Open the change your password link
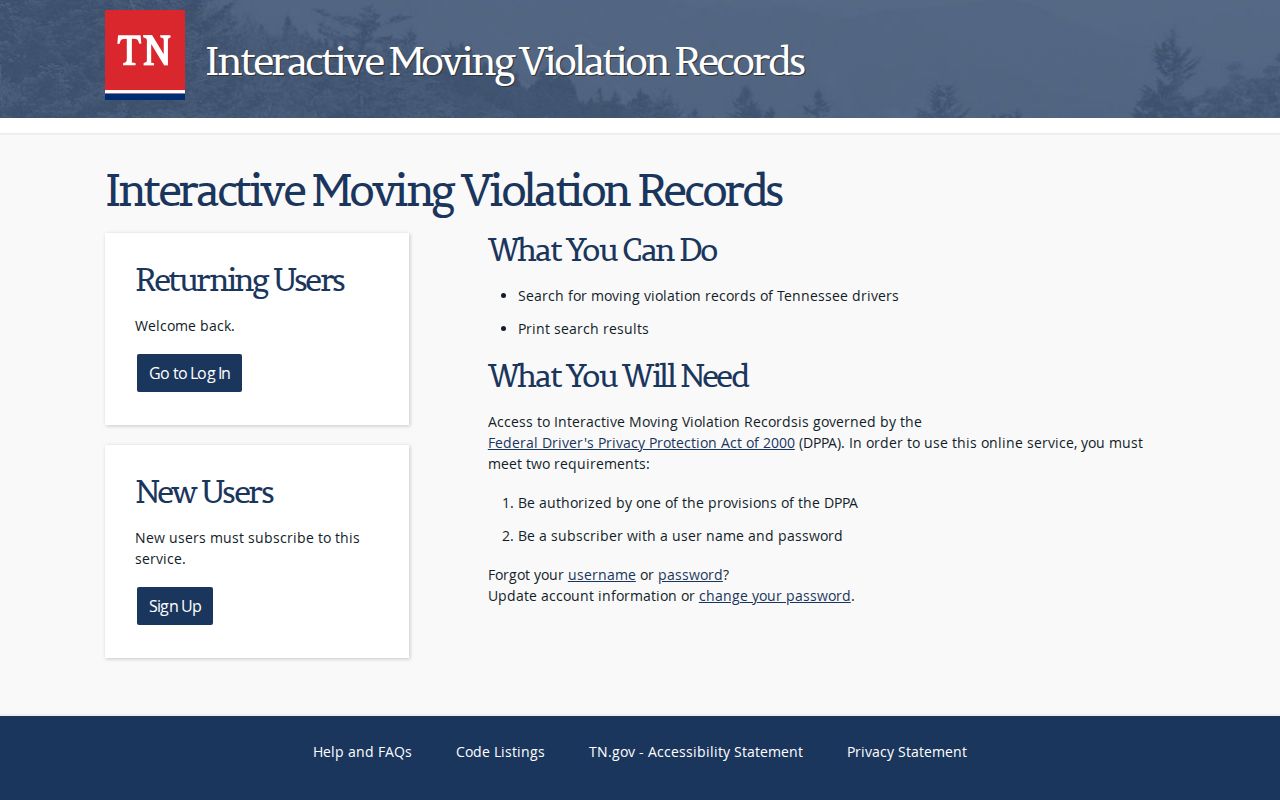The height and width of the screenshot is (800, 1280). click(775, 596)
